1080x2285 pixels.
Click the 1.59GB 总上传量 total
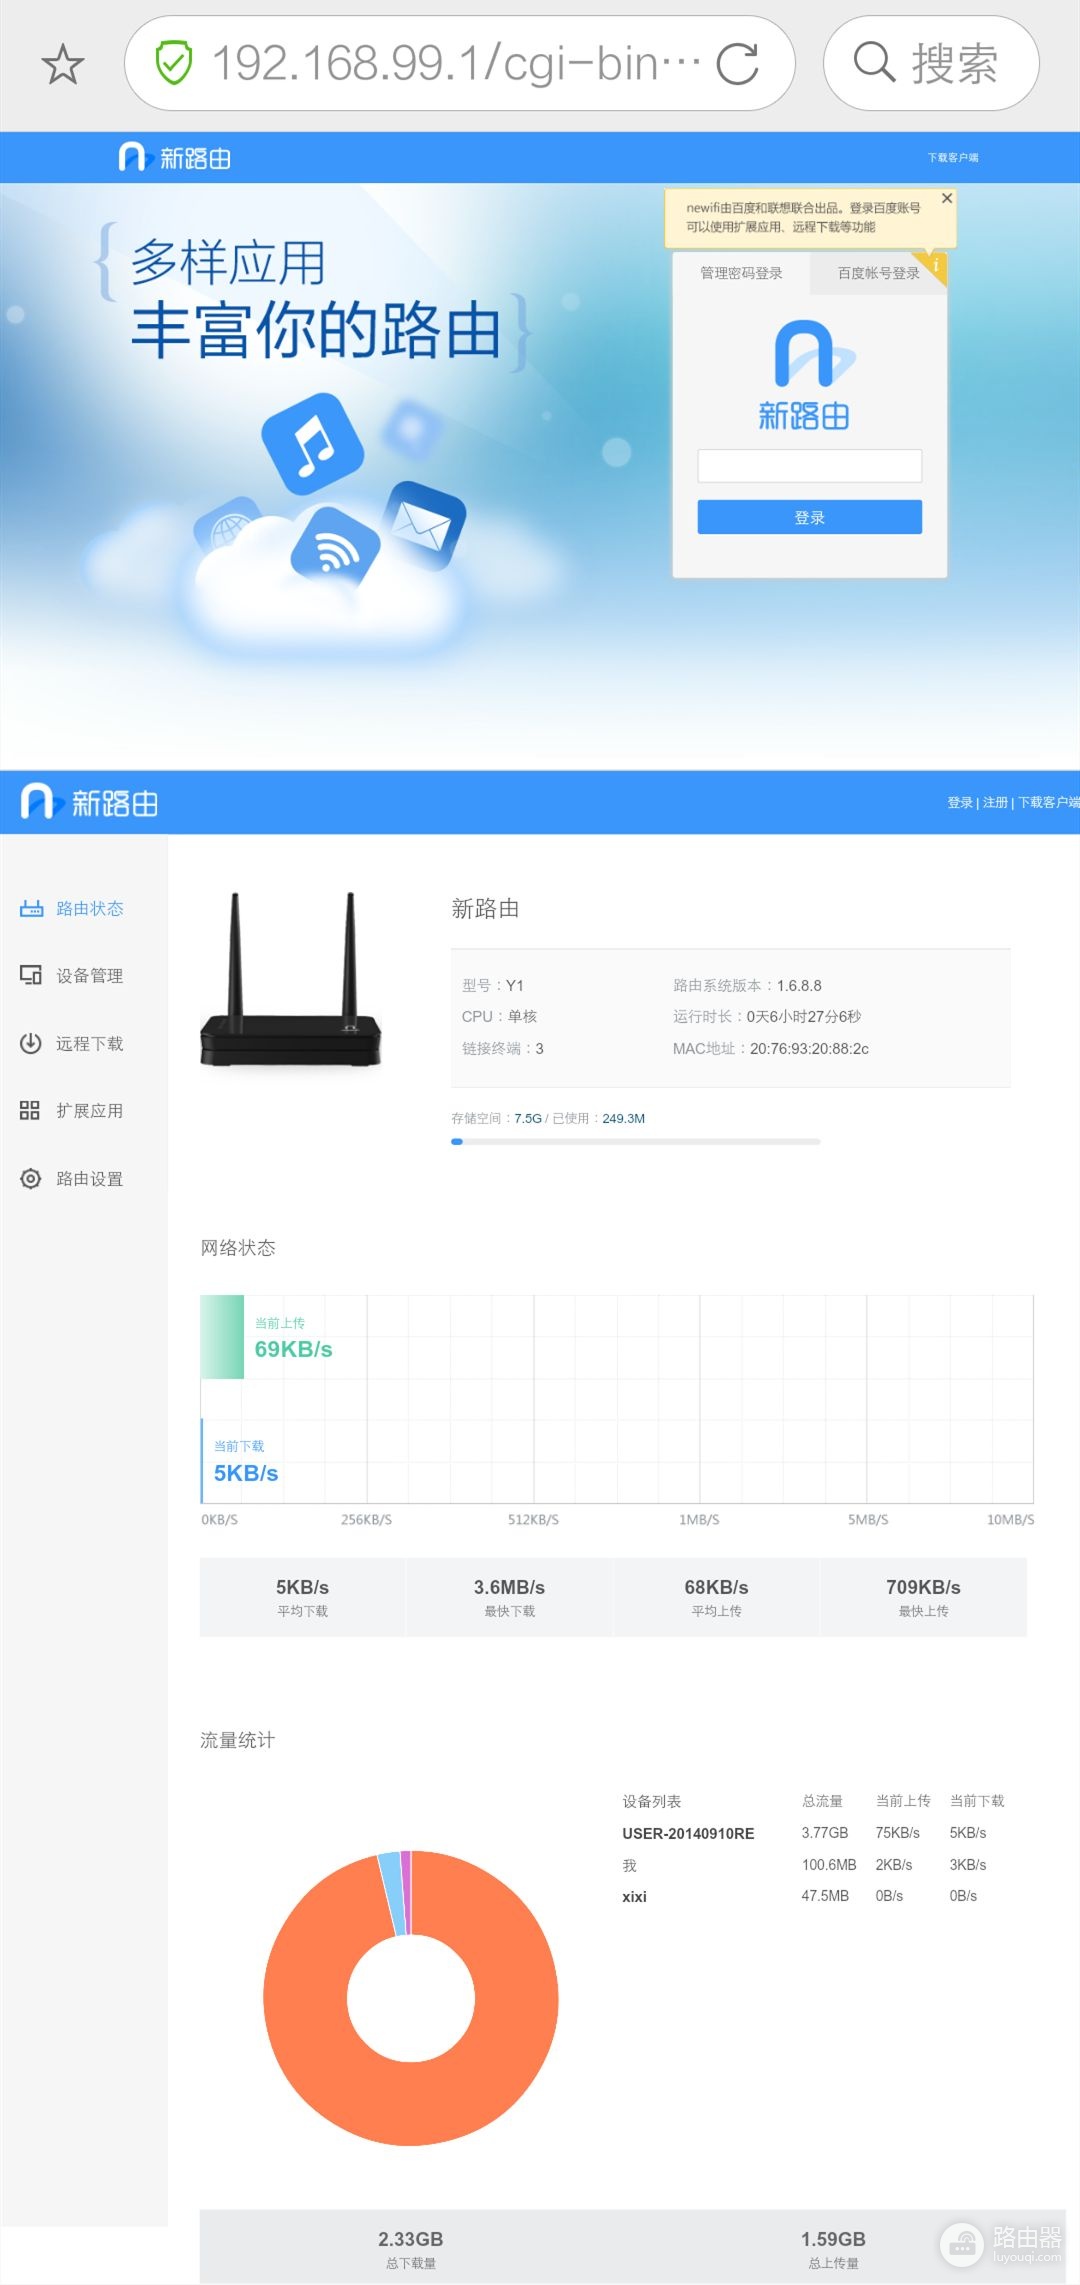coord(833,2248)
